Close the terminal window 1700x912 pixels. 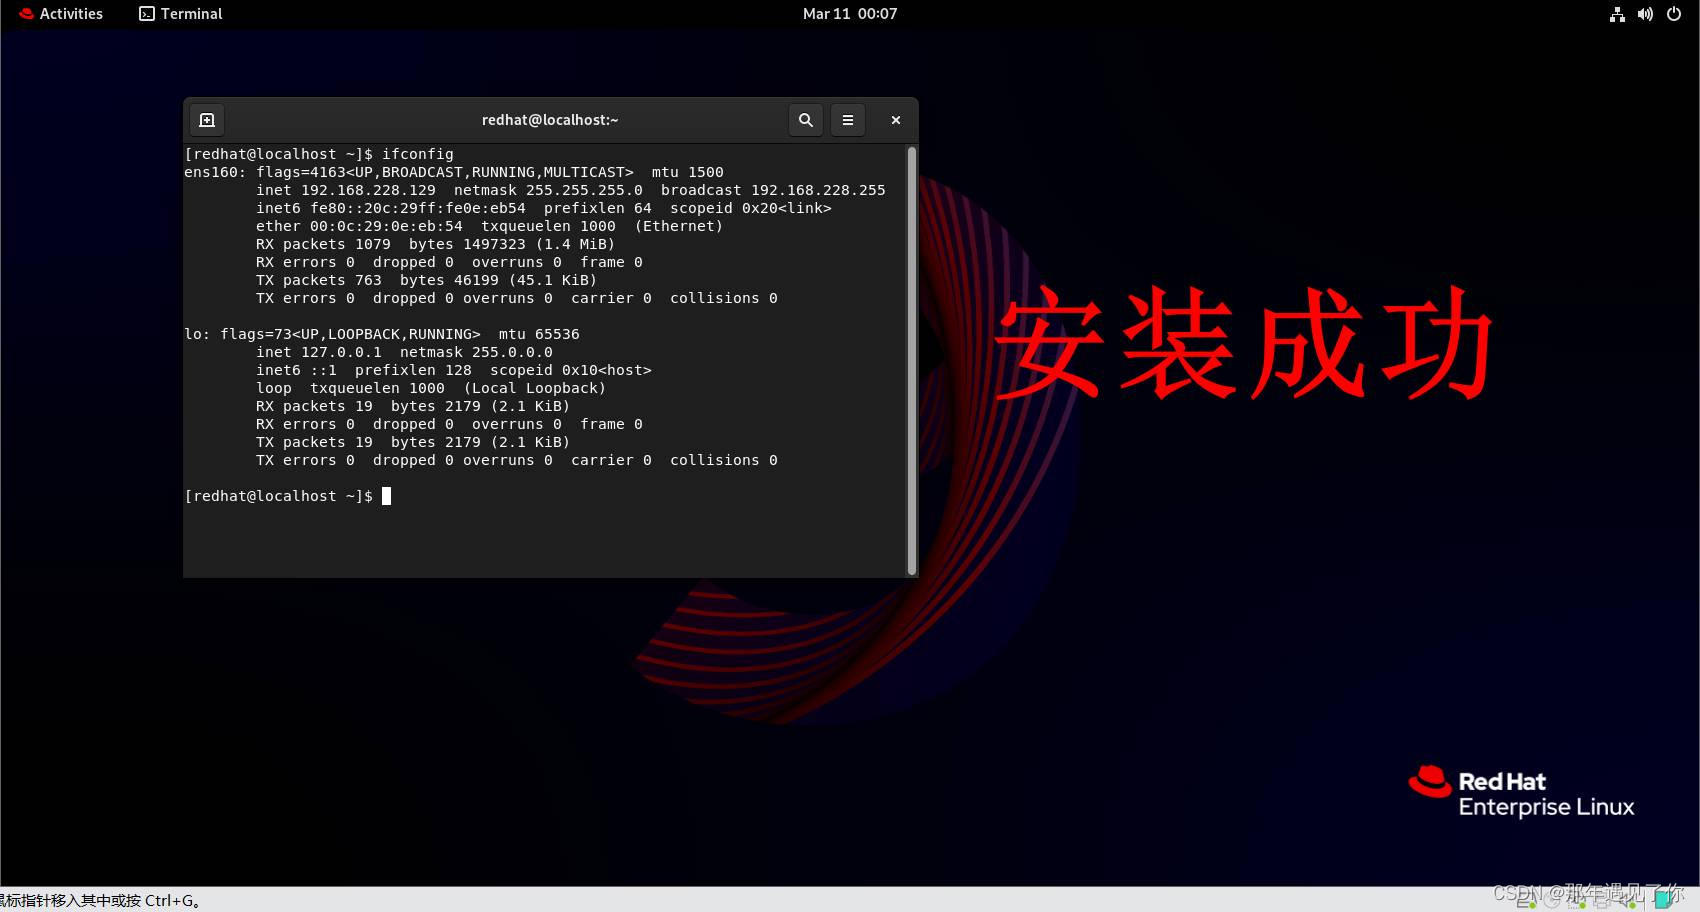pos(895,120)
